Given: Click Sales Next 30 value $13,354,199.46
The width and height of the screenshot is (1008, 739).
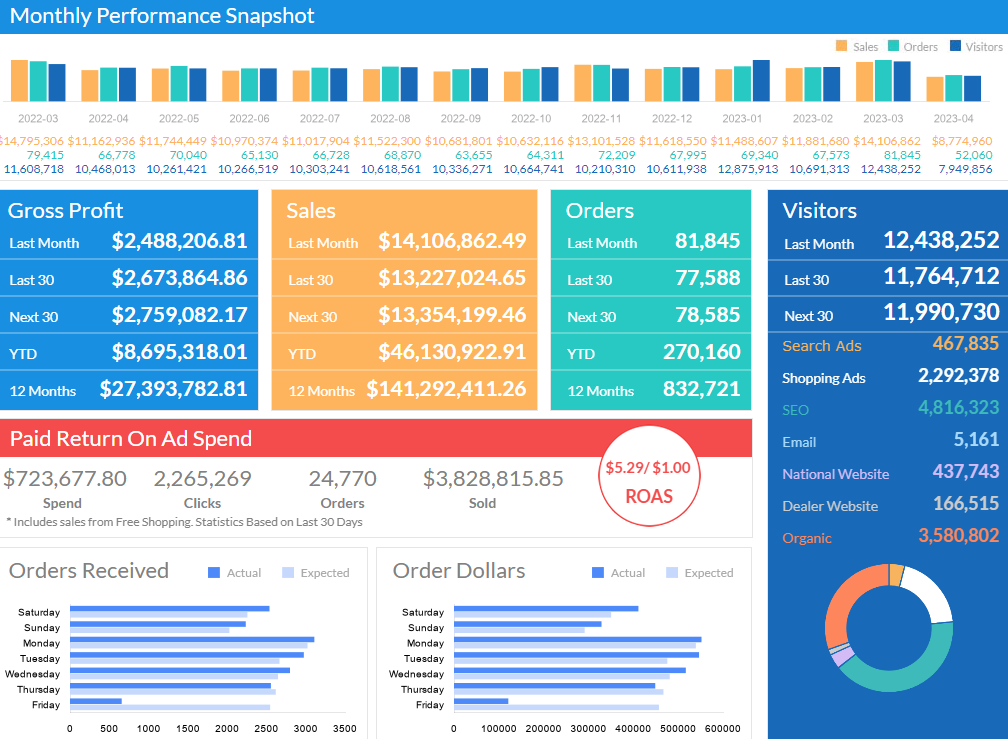Looking at the screenshot, I should point(452,315).
